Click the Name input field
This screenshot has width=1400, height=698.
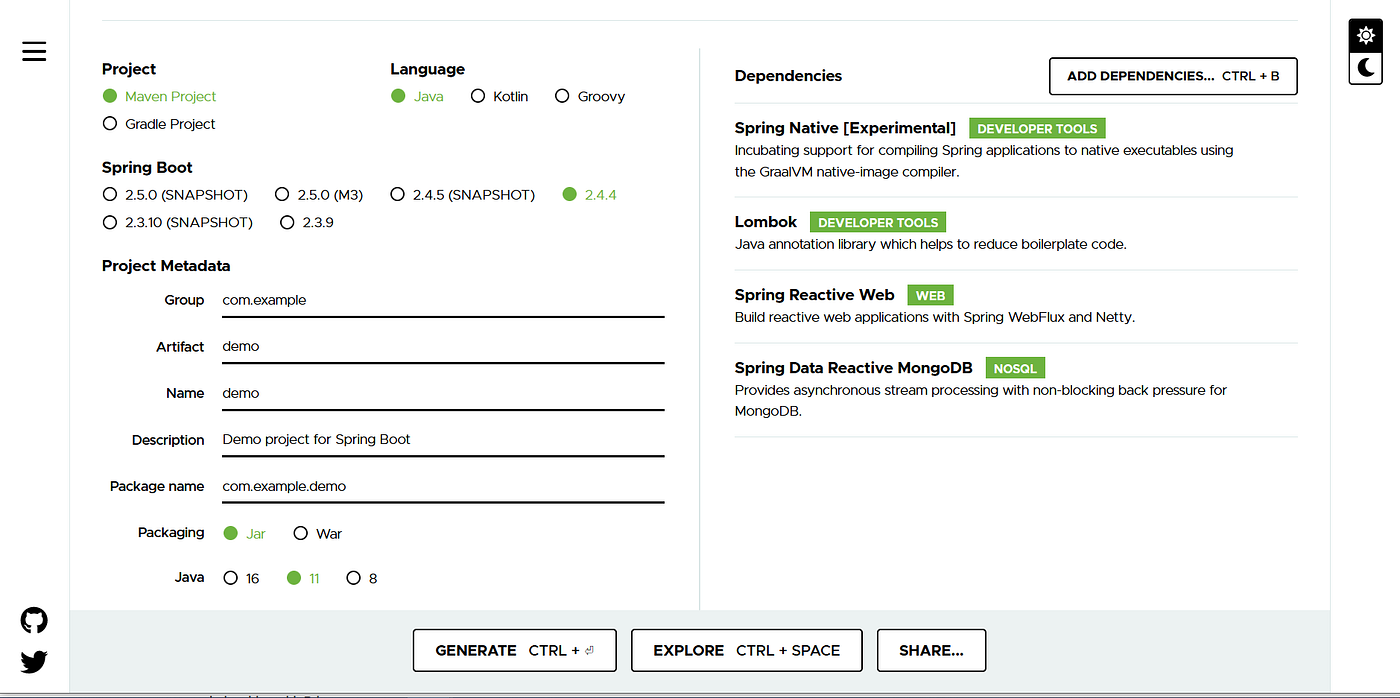pos(443,394)
